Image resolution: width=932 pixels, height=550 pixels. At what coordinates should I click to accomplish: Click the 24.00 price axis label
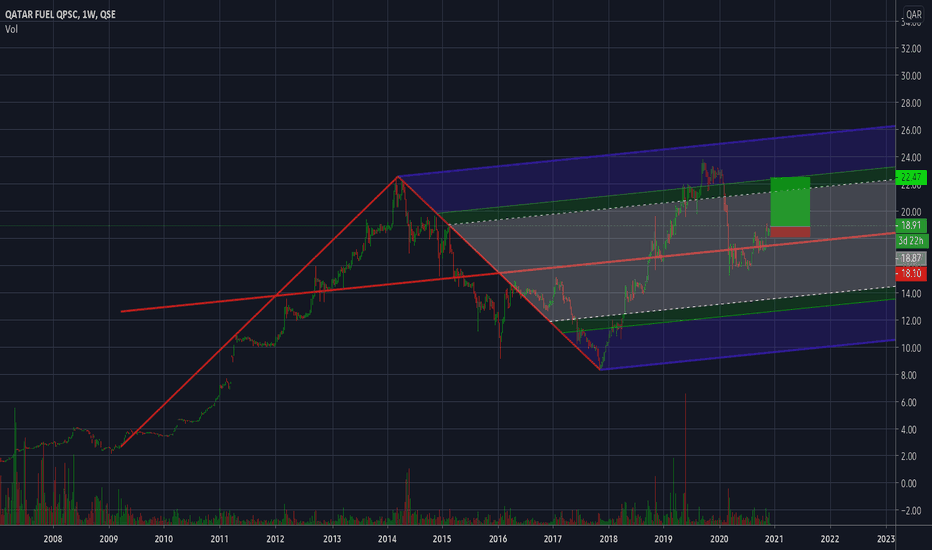tap(911, 158)
